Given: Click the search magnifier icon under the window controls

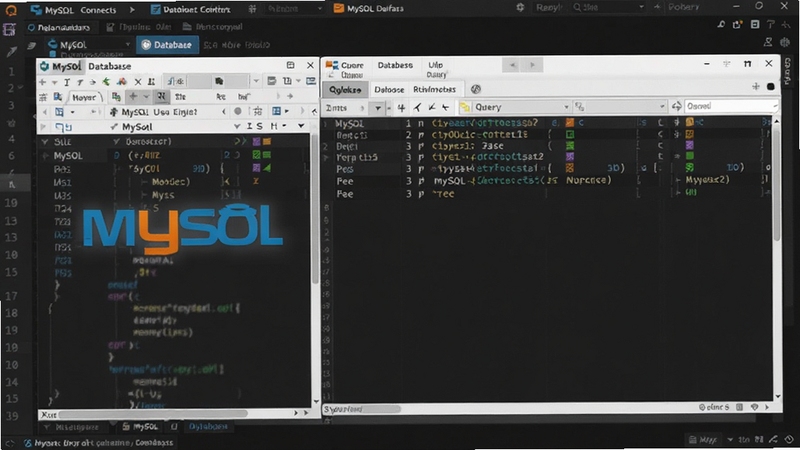Looking at the screenshot, I should click(x=721, y=24).
